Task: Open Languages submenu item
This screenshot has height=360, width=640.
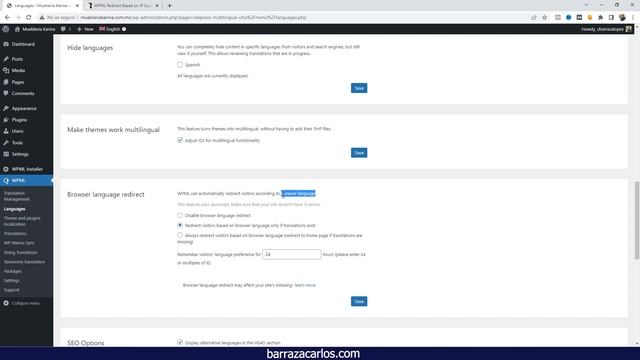Action: point(14,209)
